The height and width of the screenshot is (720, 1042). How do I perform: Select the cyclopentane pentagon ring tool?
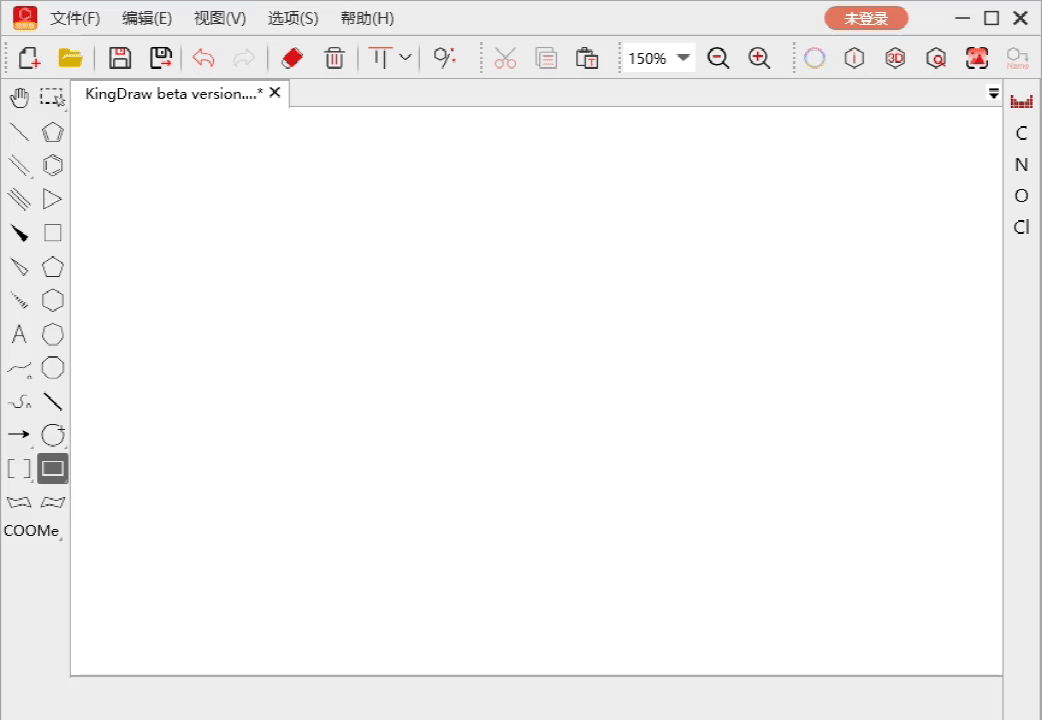click(52, 267)
